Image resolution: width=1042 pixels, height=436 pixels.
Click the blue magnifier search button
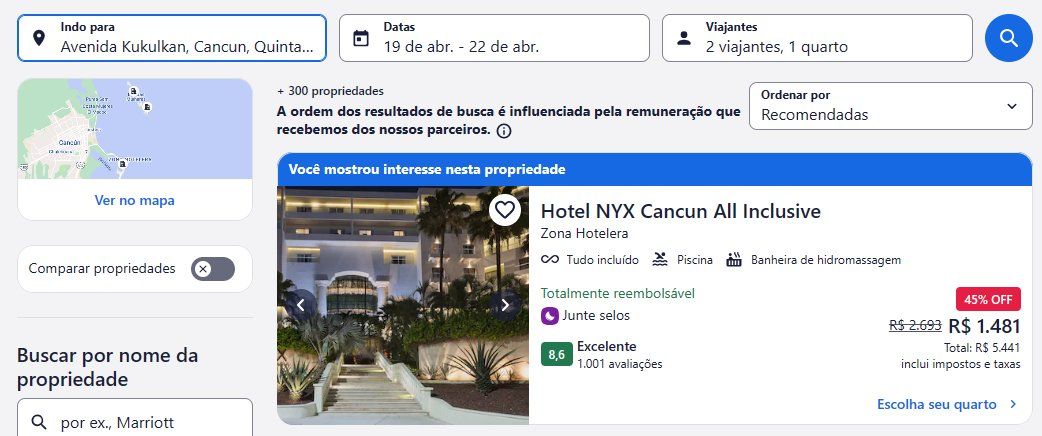tap(1008, 38)
